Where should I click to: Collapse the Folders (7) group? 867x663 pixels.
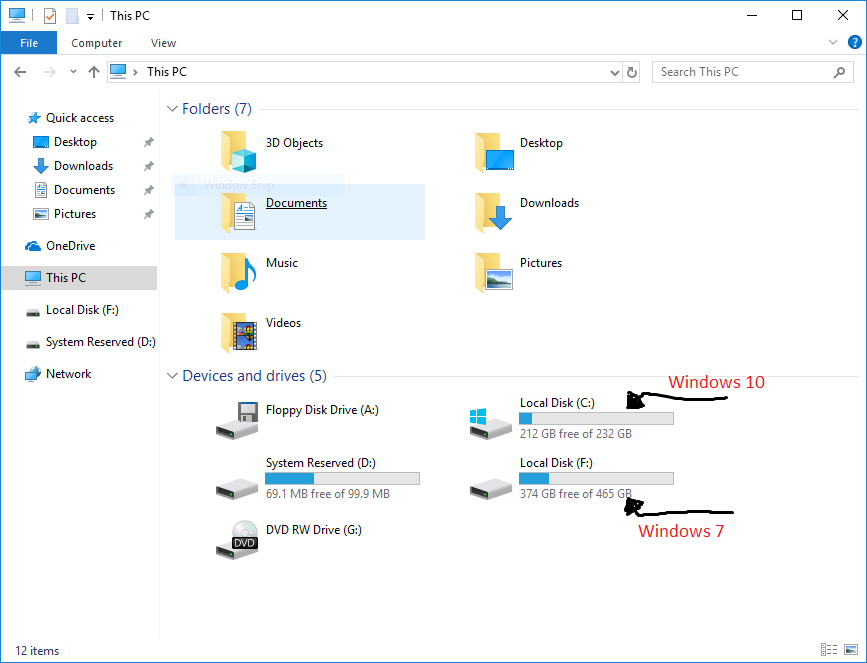[x=172, y=109]
